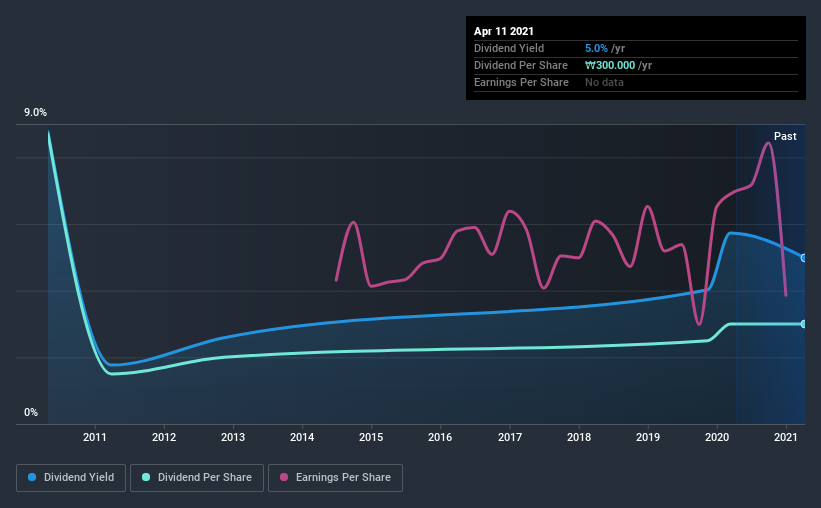Select the 2013 year label on axis

click(x=233, y=437)
